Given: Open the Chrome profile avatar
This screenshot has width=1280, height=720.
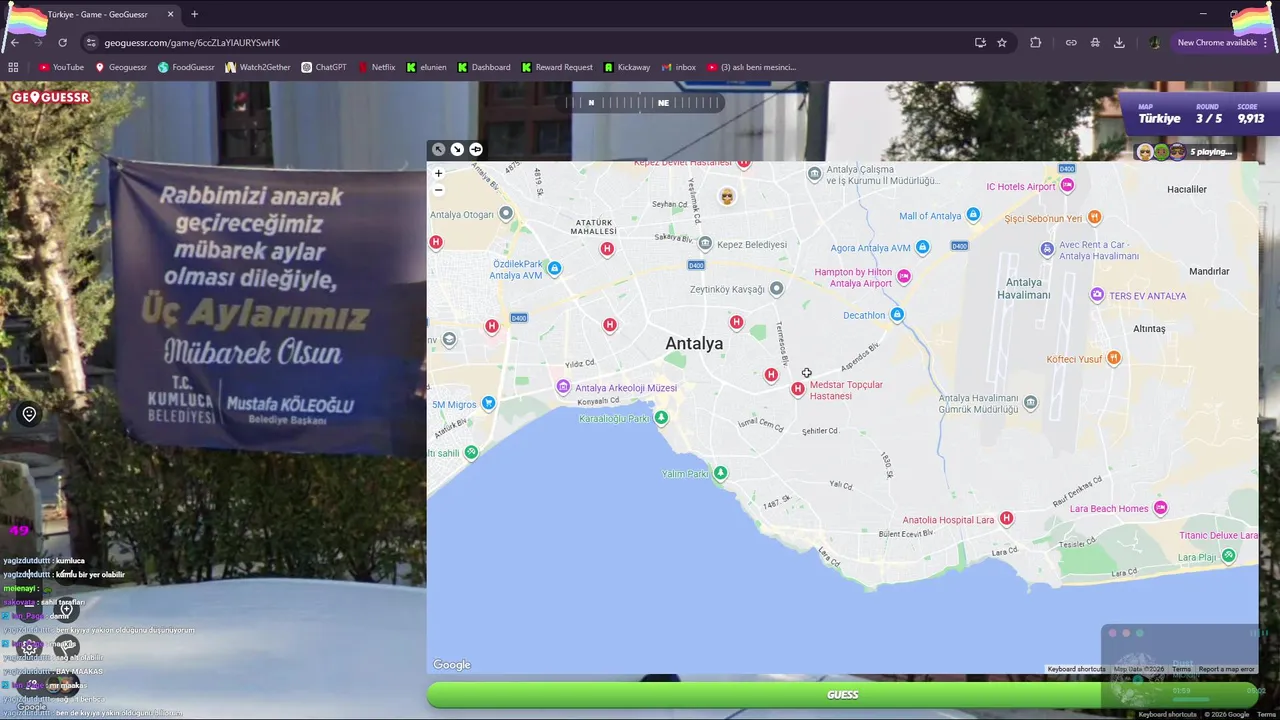Looking at the screenshot, I should pyautogui.click(x=1154, y=42).
